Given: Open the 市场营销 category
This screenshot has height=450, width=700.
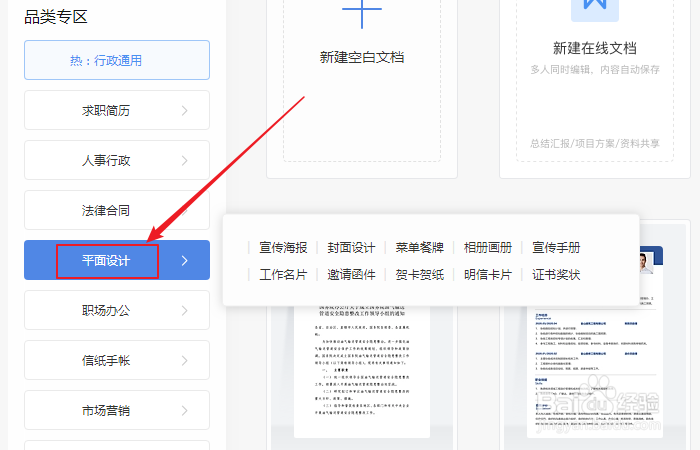Looking at the screenshot, I should tap(117, 410).
